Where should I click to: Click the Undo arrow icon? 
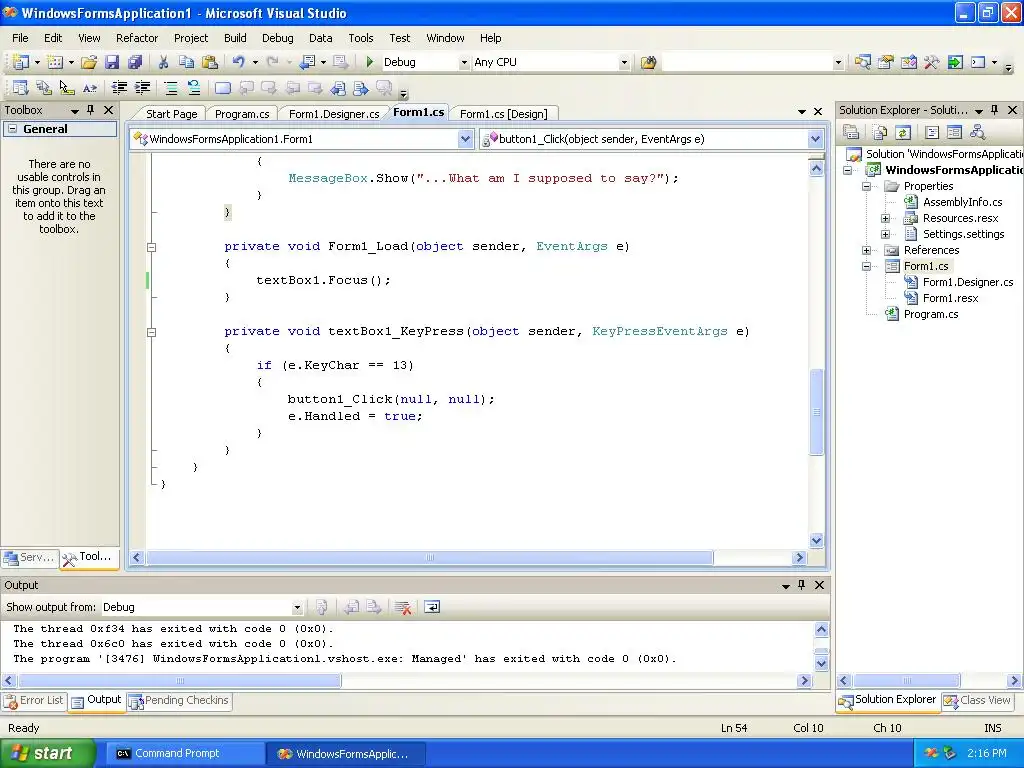tap(238, 62)
